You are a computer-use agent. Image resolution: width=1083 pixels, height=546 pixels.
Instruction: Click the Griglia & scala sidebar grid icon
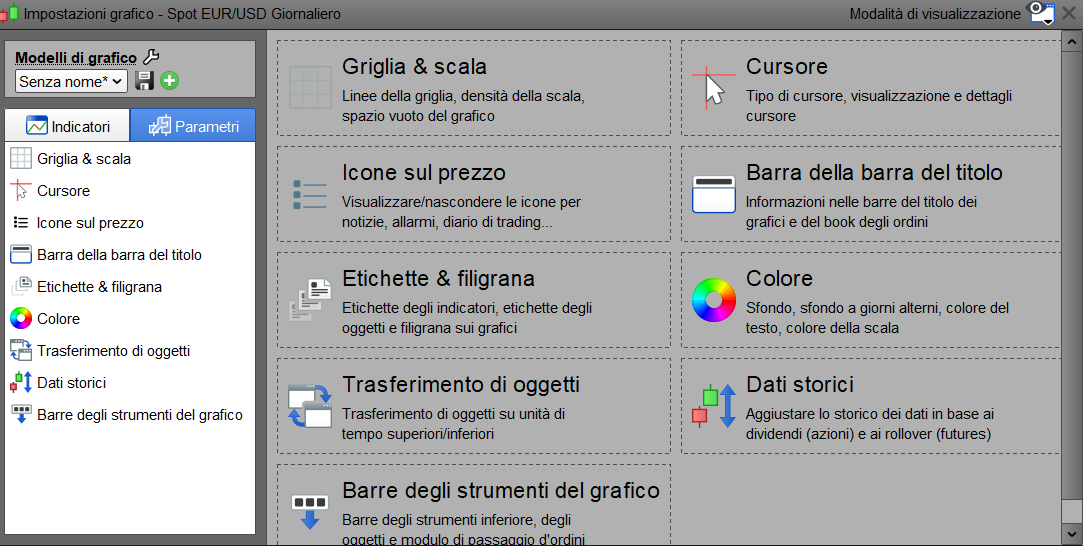pos(21,159)
